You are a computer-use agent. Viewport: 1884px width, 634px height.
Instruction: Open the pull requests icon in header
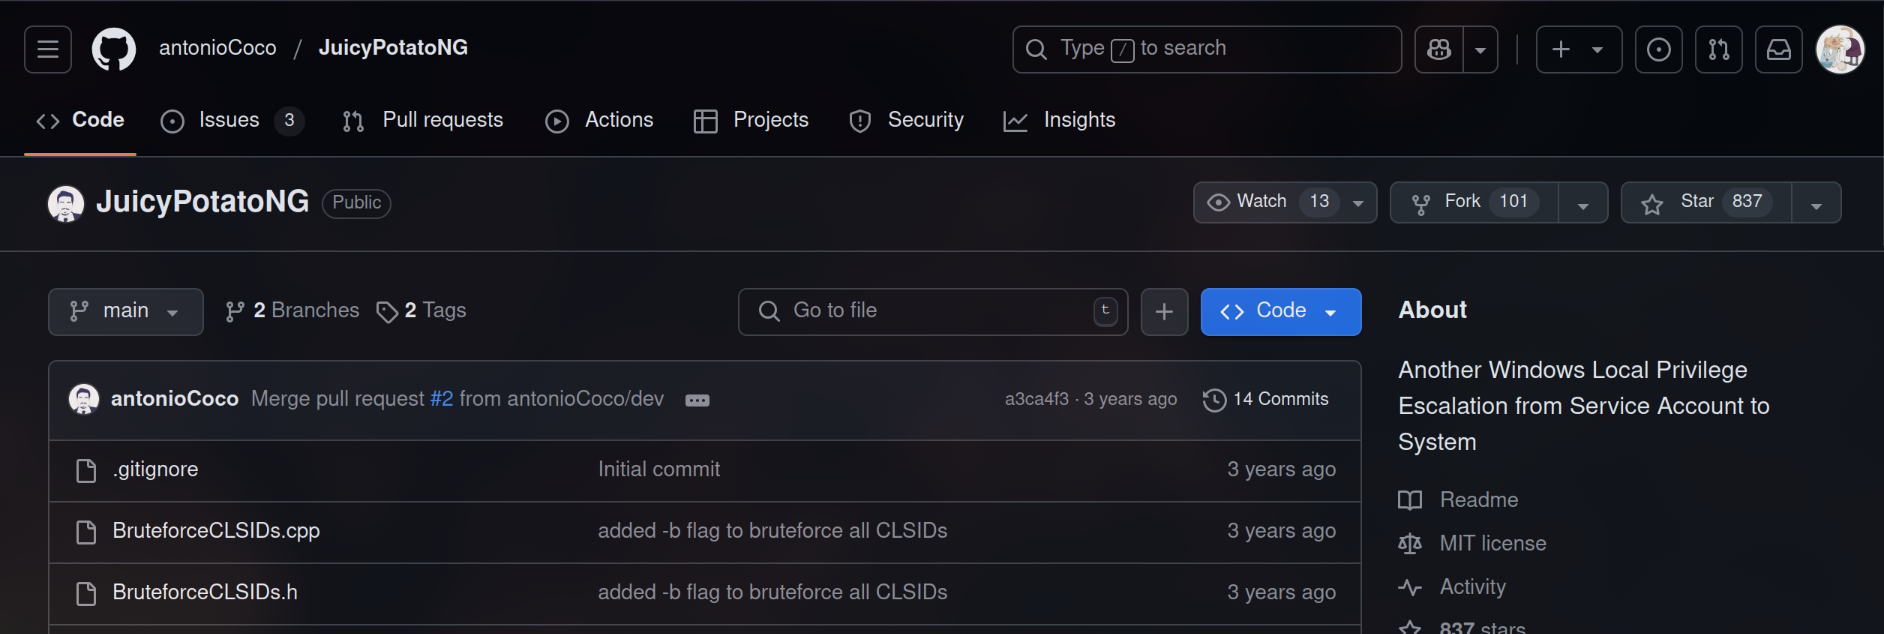coord(1718,49)
